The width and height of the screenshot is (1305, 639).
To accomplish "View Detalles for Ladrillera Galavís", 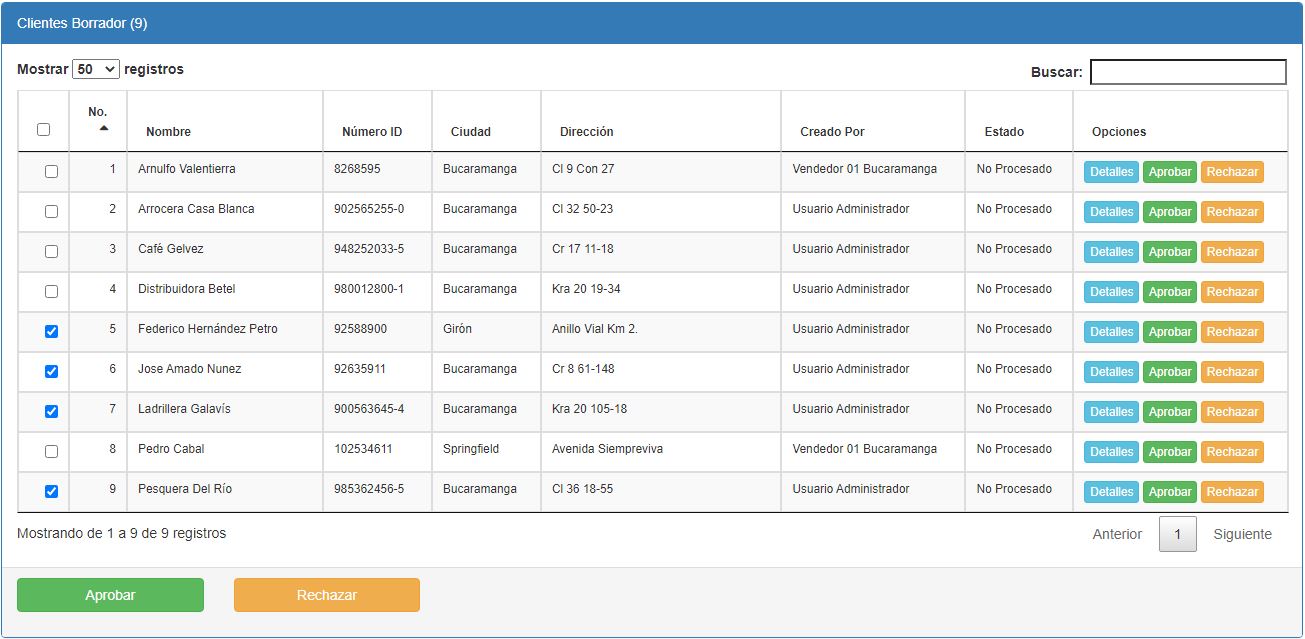I will tap(1111, 412).
